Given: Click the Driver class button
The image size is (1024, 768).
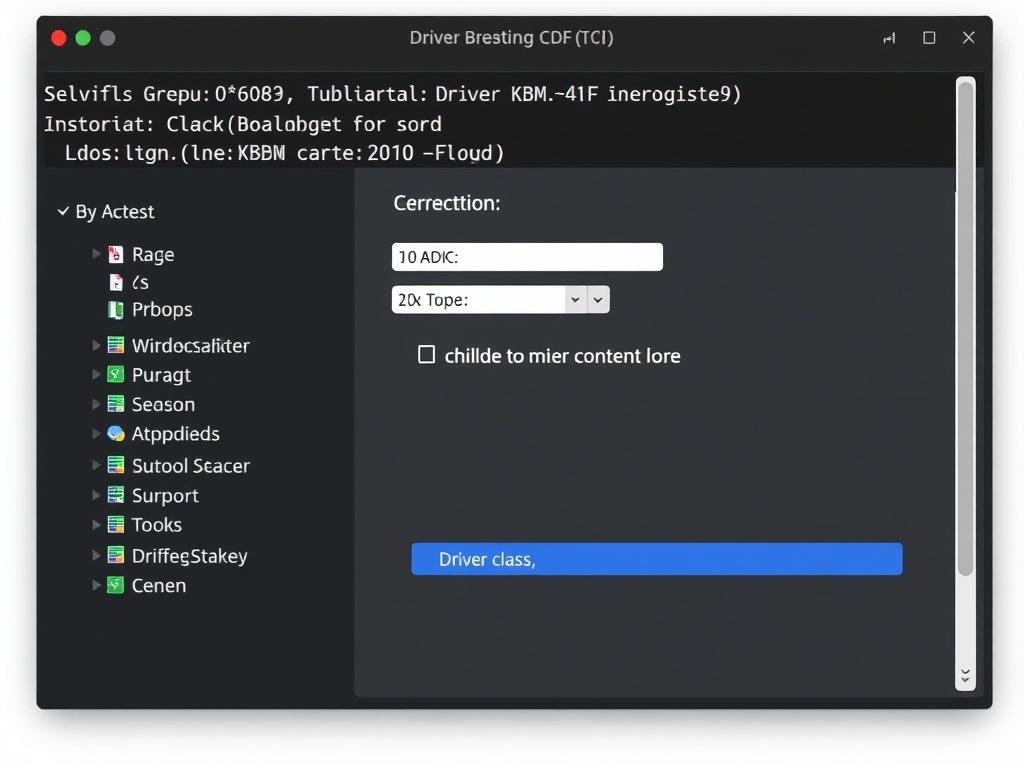Looking at the screenshot, I should [x=657, y=559].
